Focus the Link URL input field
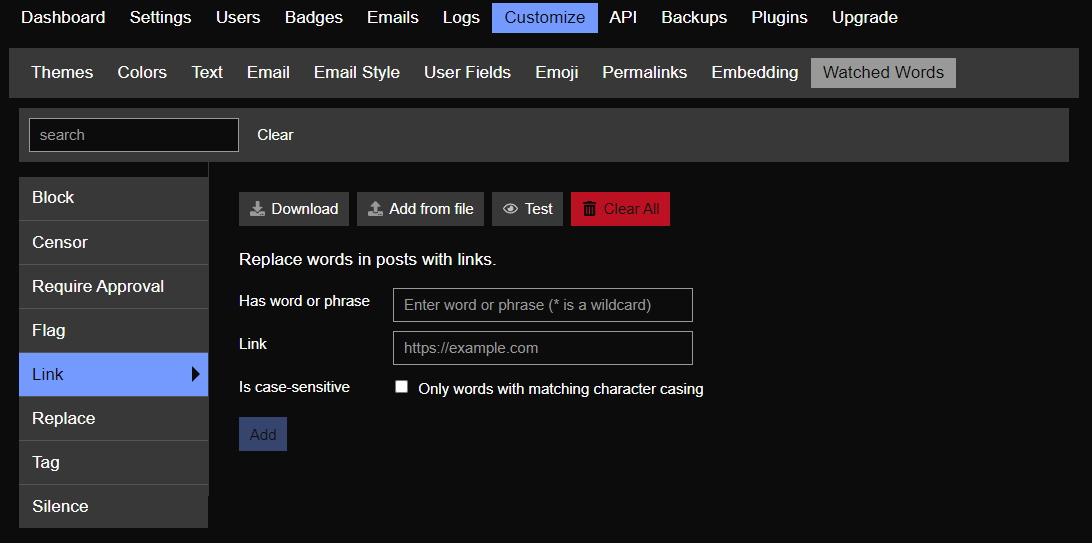This screenshot has width=1092, height=543. tap(543, 348)
